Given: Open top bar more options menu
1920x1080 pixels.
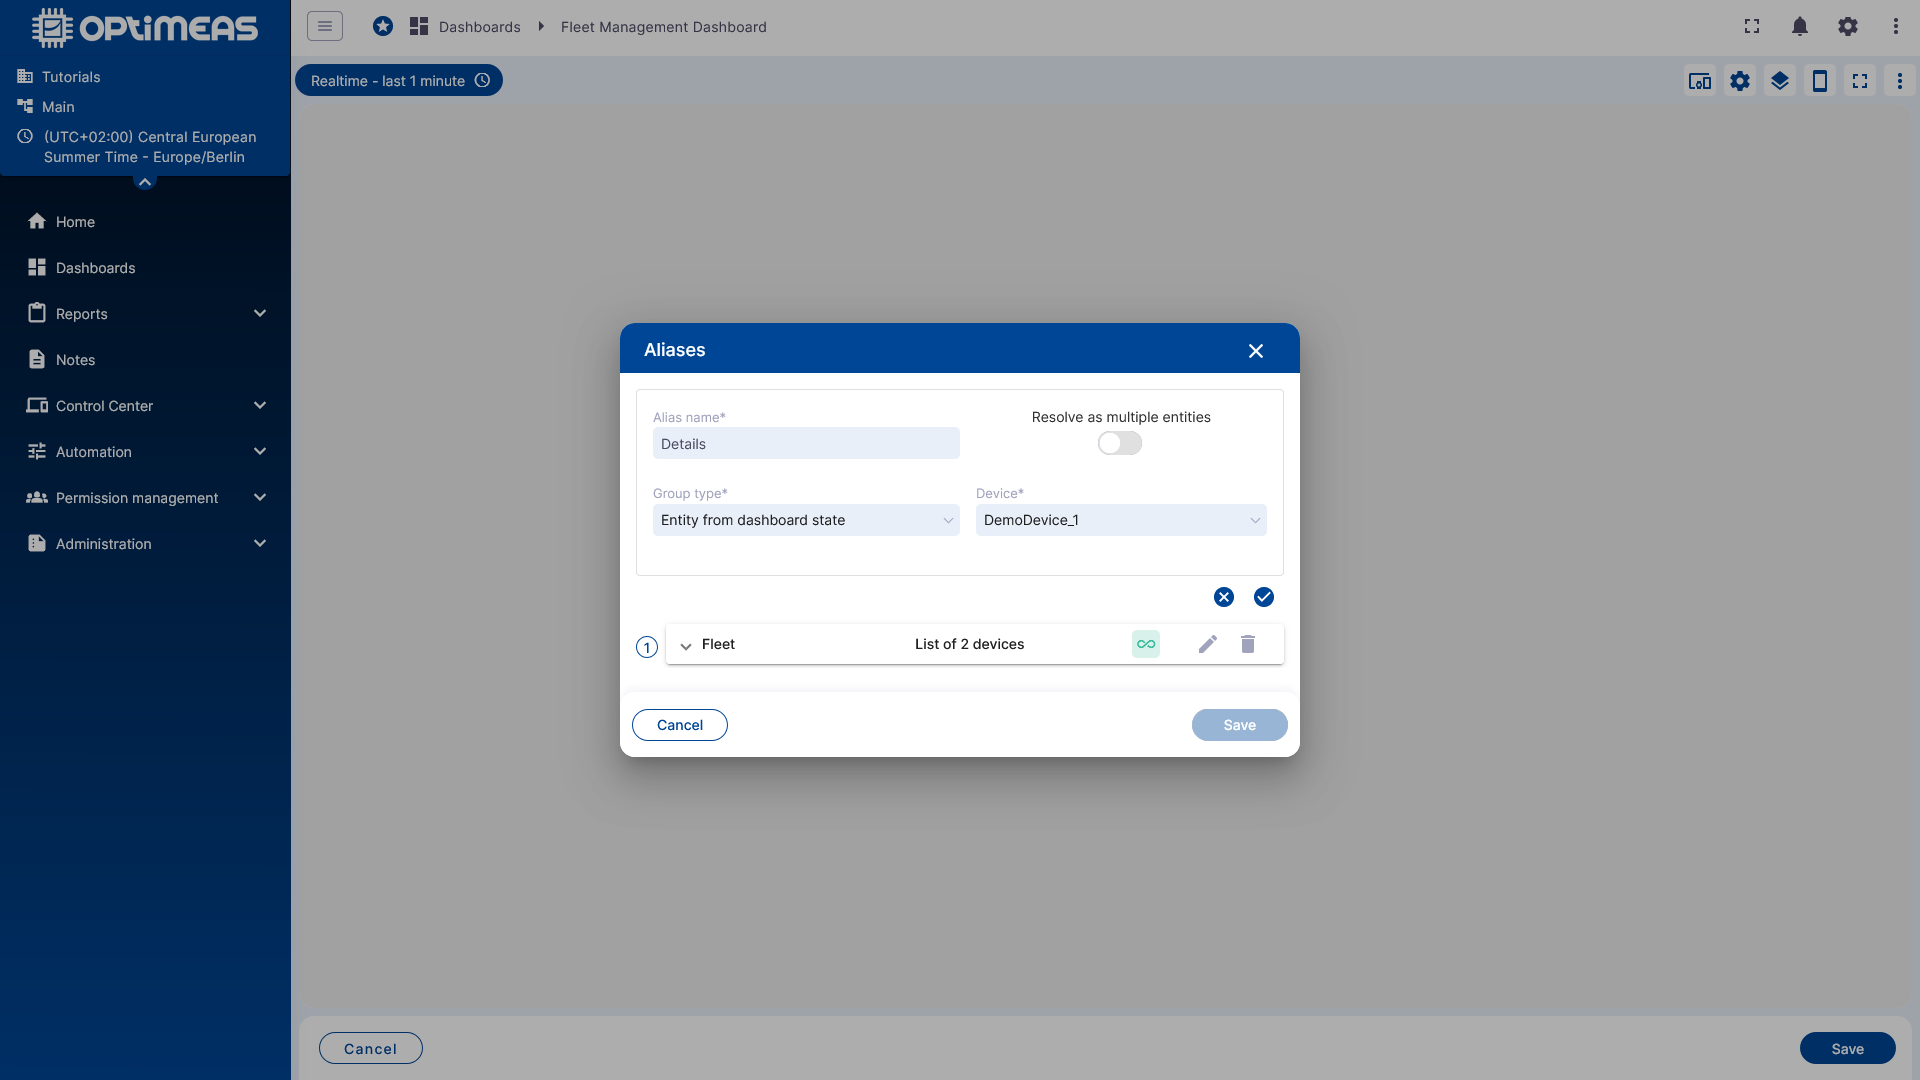Looking at the screenshot, I should pyautogui.click(x=1896, y=26).
